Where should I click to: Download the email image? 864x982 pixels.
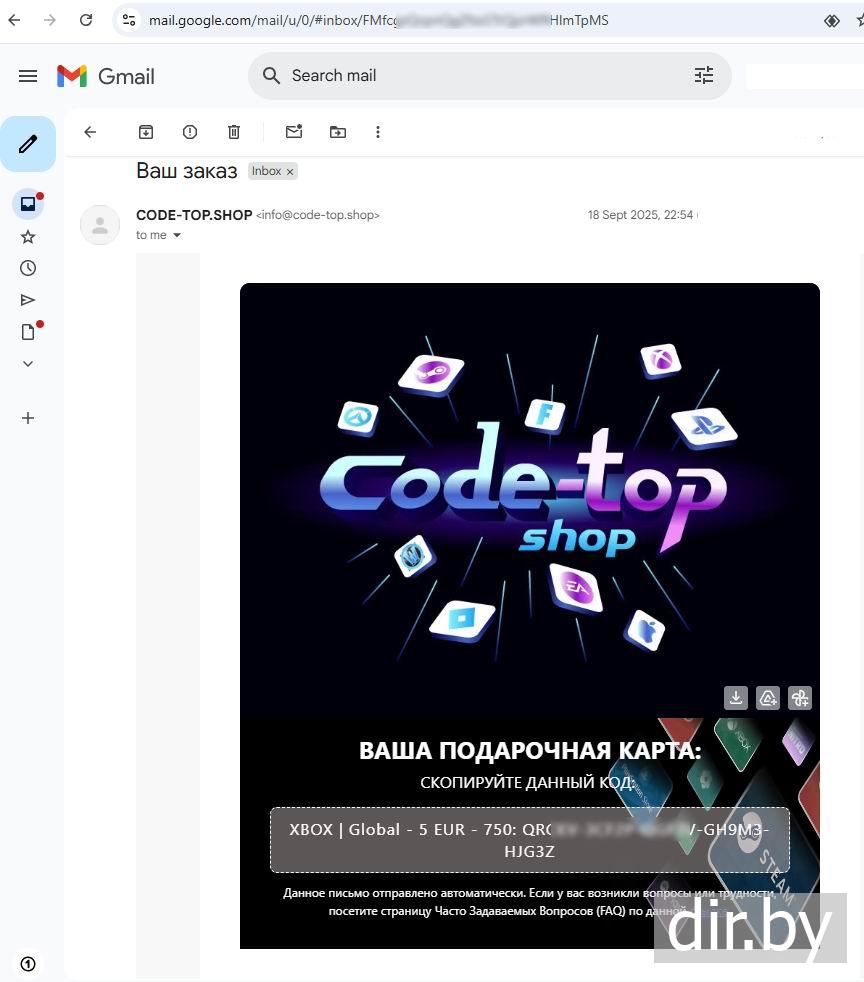click(x=736, y=698)
